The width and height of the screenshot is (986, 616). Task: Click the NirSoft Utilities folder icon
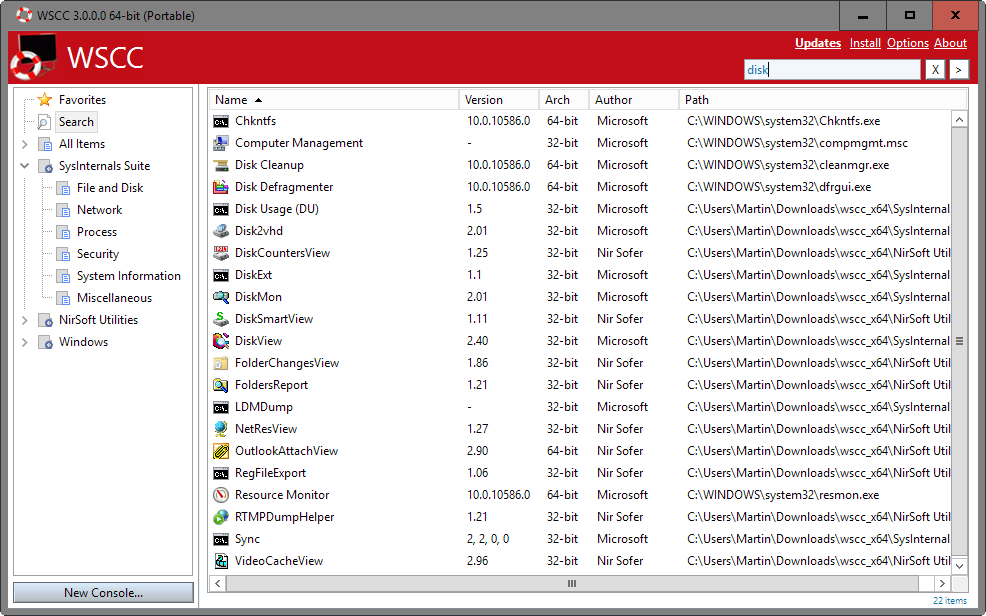[x=45, y=320]
